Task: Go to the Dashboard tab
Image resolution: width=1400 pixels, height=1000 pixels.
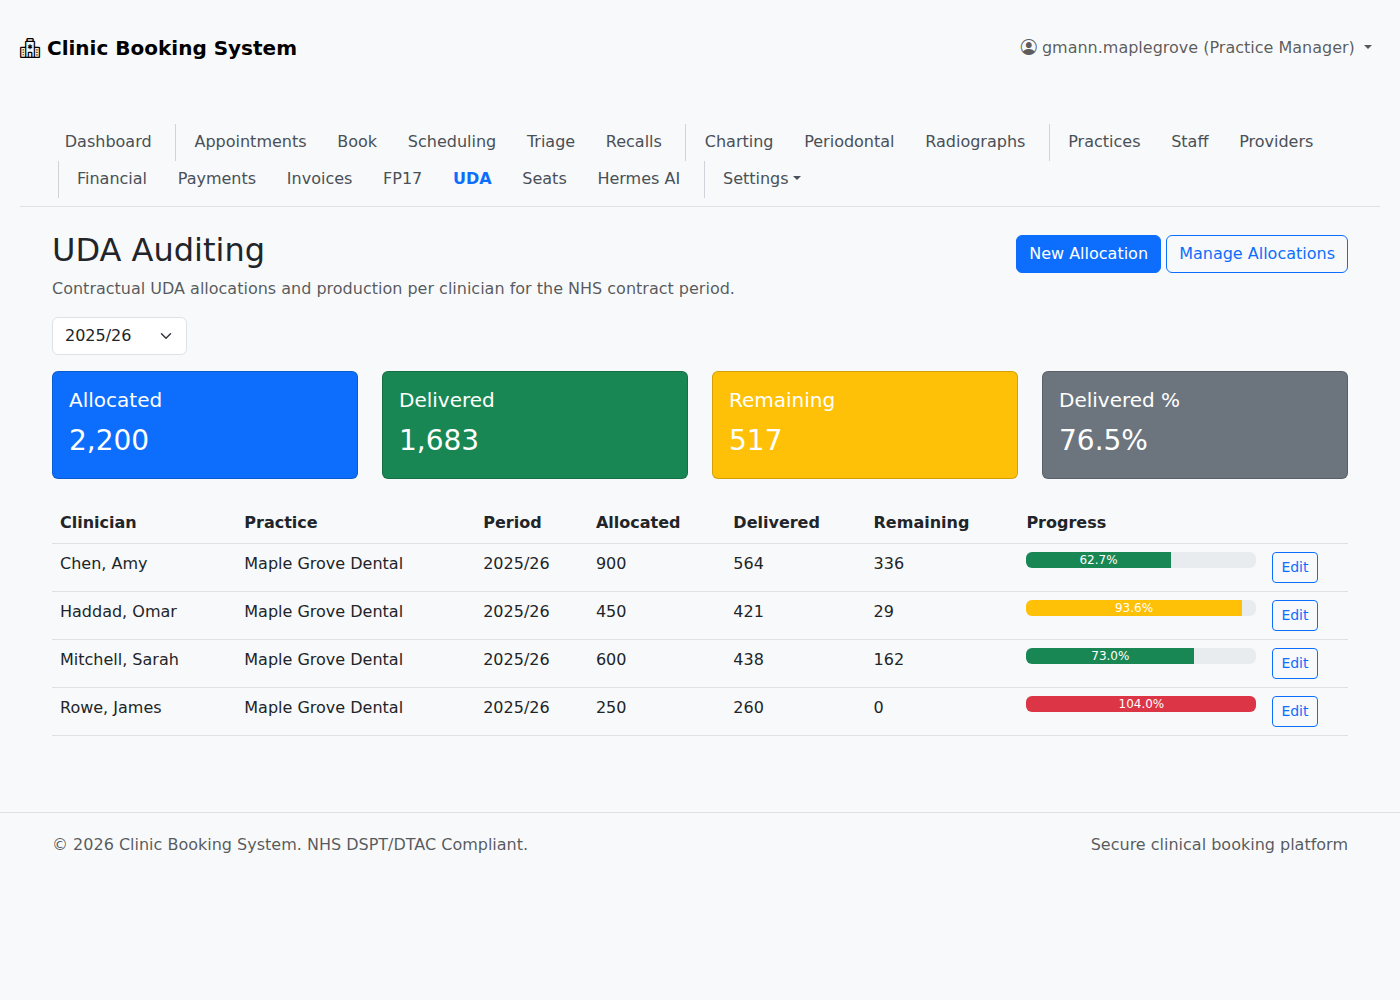Action: pos(108,141)
